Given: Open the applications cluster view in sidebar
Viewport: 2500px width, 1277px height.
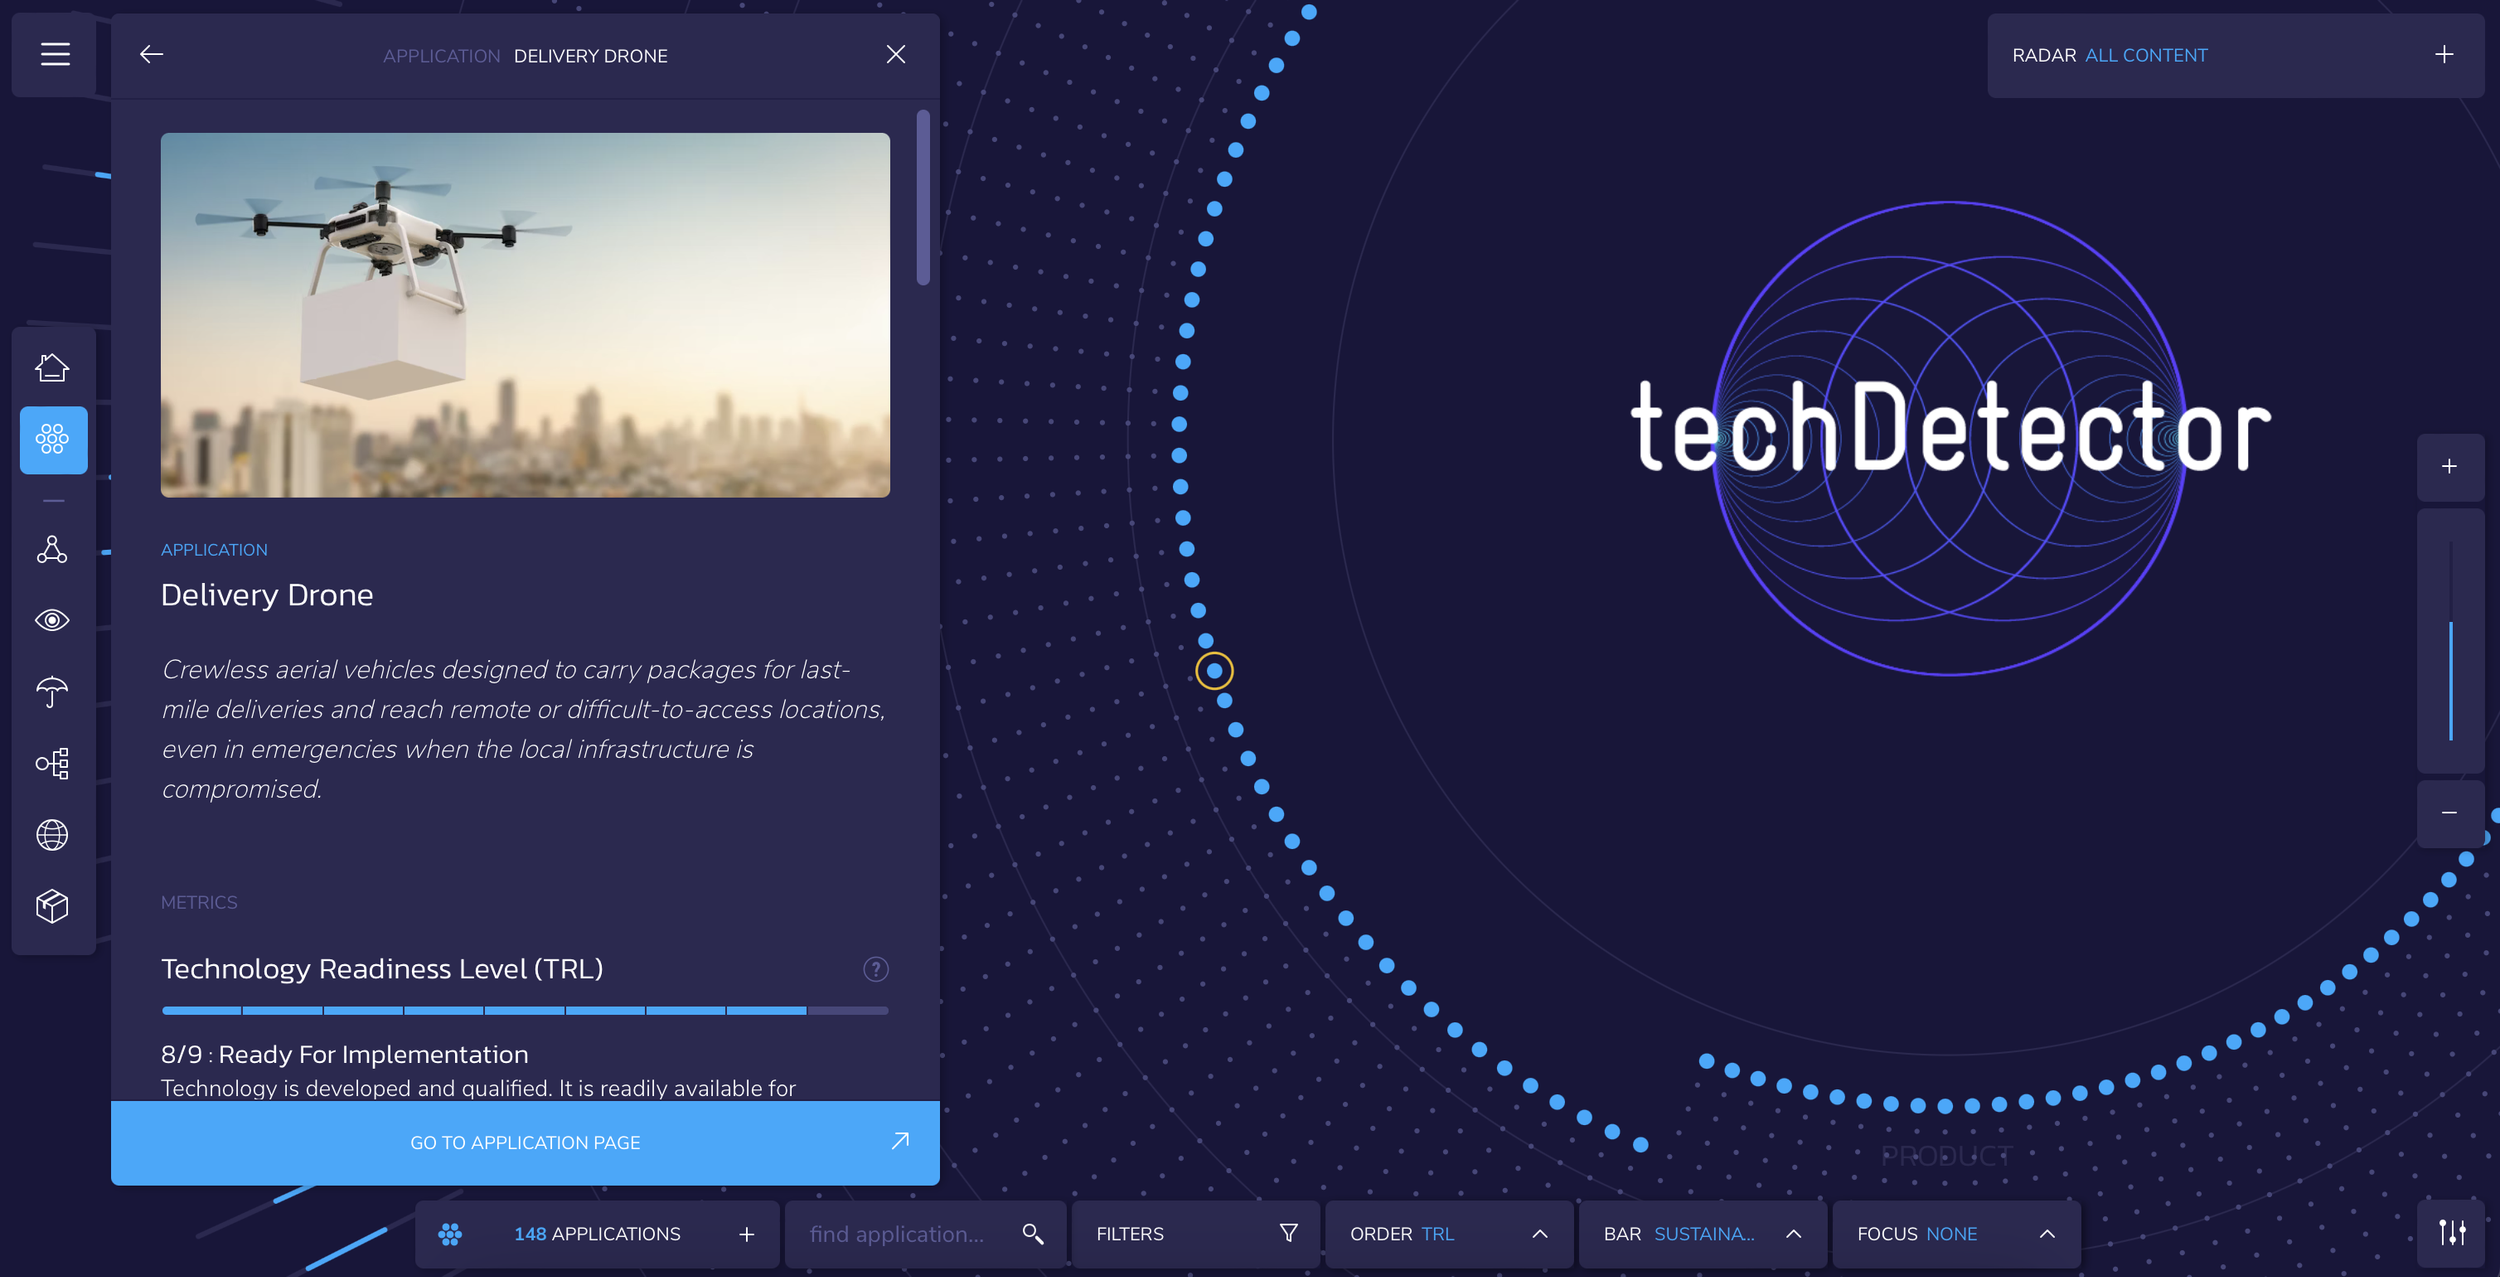Looking at the screenshot, I should pyautogui.click(x=52, y=439).
